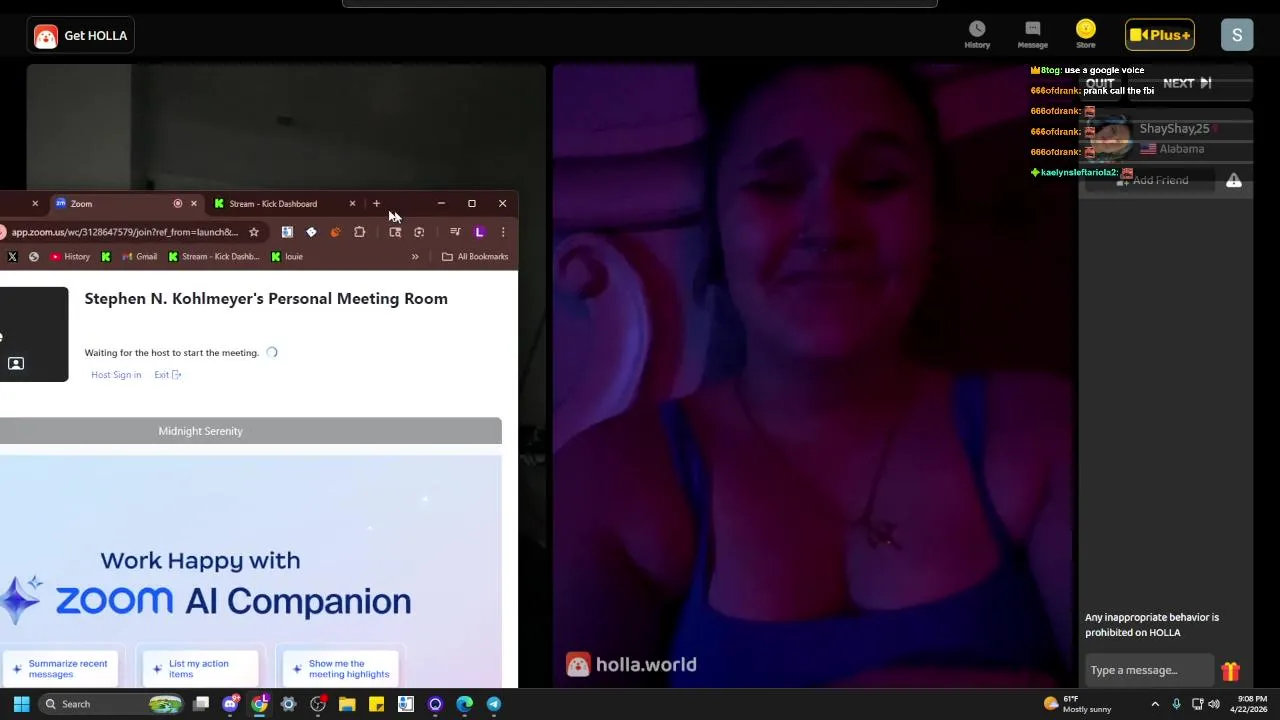The width and height of the screenshot is (1280, 720).
Task: Open the louie Kick bookmark
Action: (287, 257)
